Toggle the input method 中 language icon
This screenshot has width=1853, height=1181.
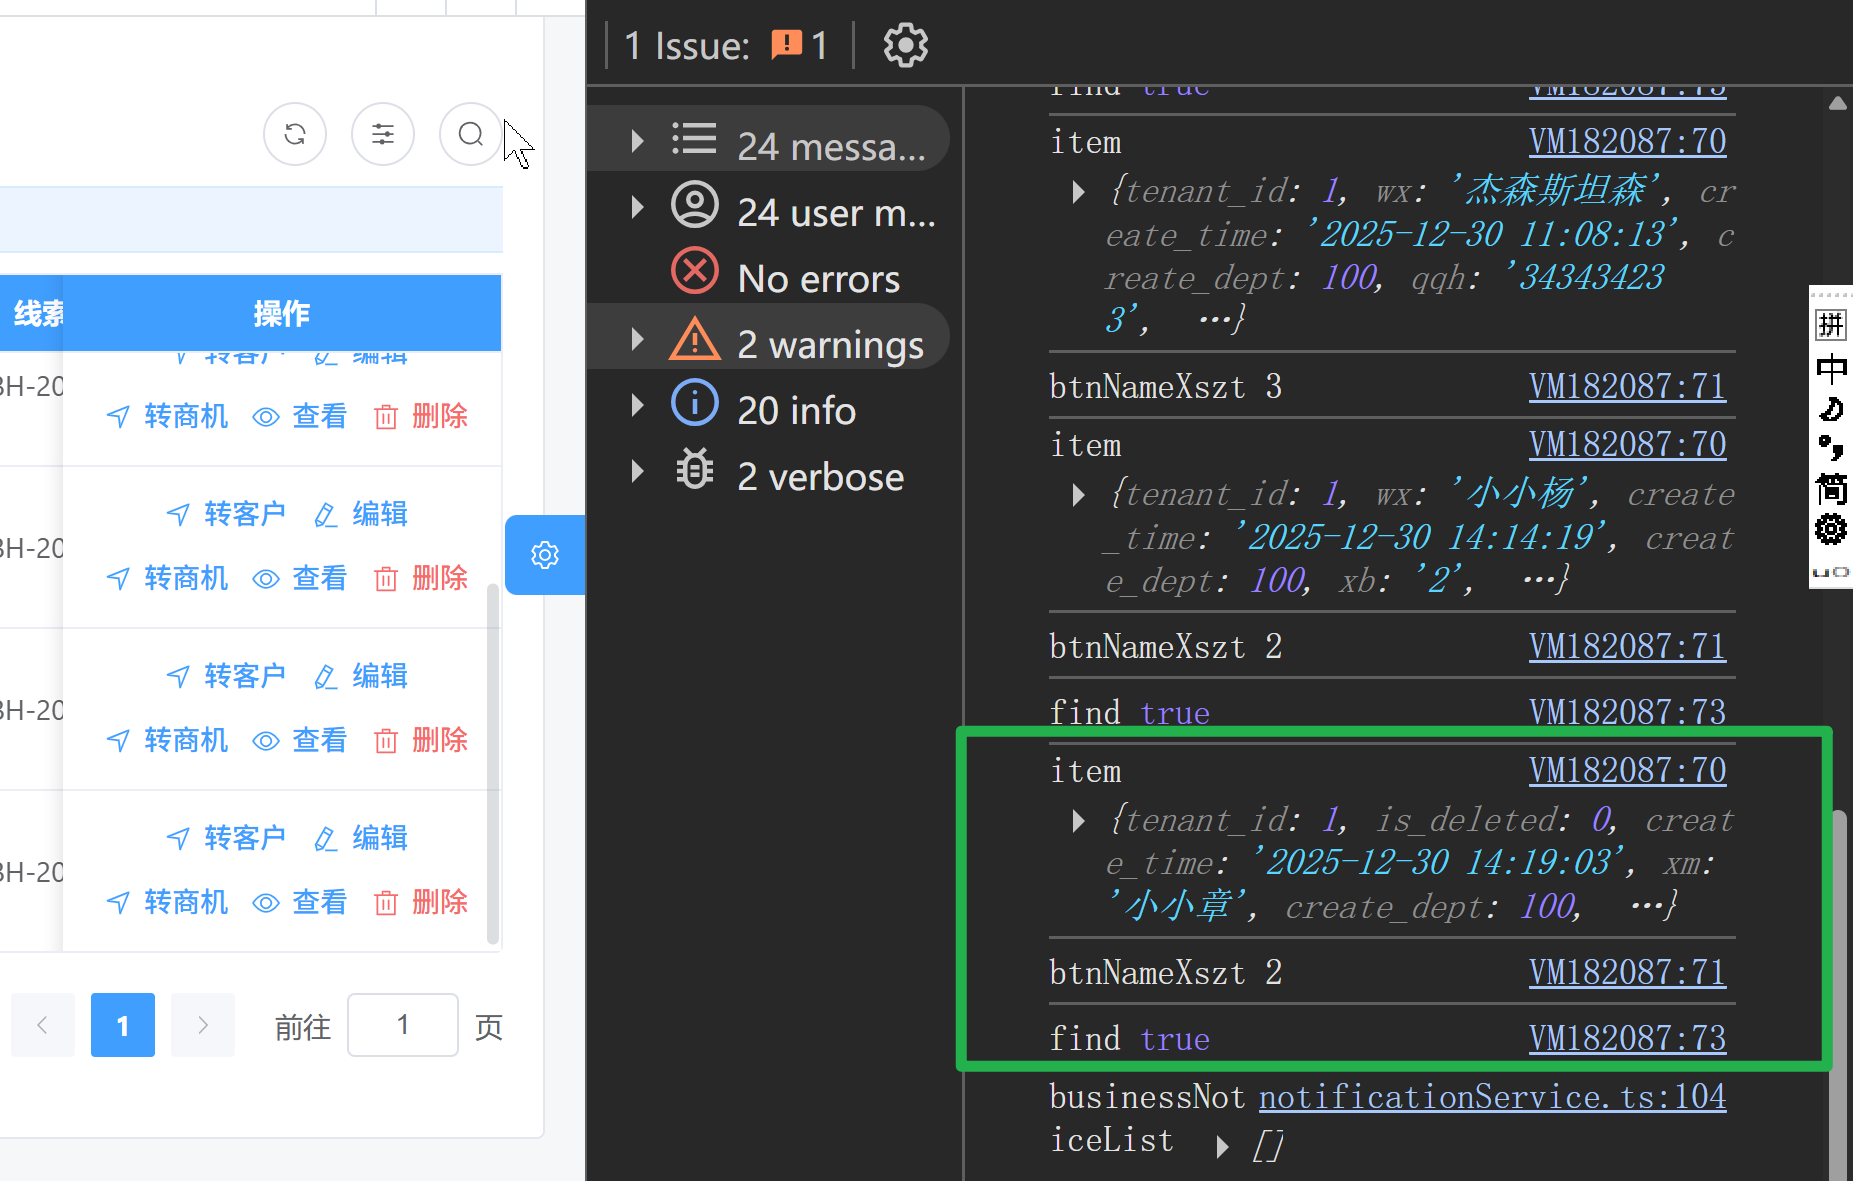pyautogui.click(x=1831, y=369)
